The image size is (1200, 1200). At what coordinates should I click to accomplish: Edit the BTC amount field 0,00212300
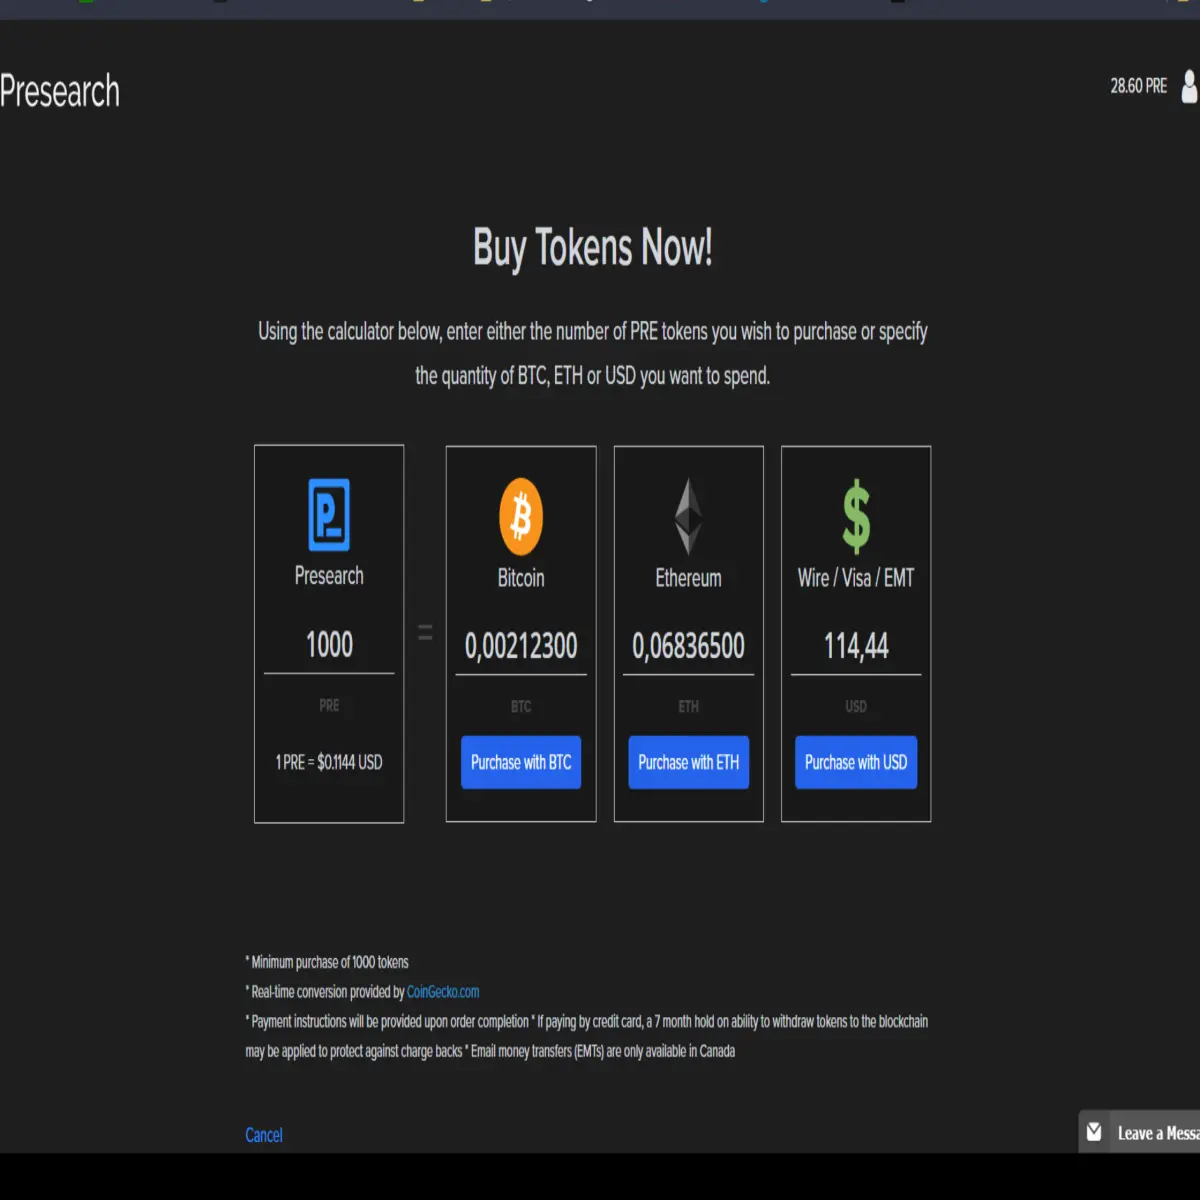[x=521, y=646]
